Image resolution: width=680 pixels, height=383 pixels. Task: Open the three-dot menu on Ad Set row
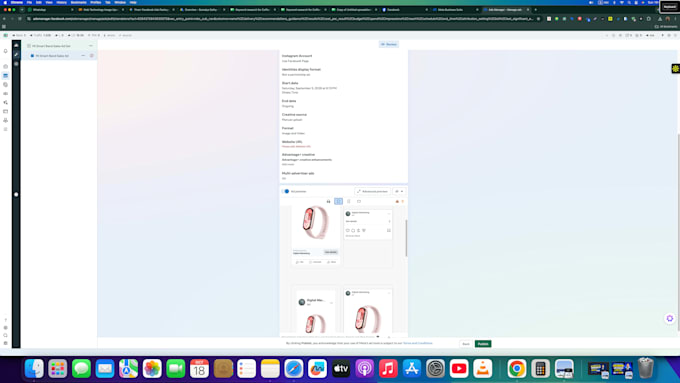pyautogui.click(x=91, y=46)
